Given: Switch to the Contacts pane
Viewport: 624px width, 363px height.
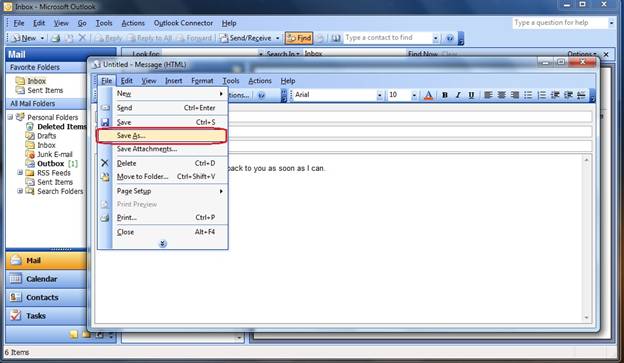Looking at the screenshot, I should coord(46,297).
